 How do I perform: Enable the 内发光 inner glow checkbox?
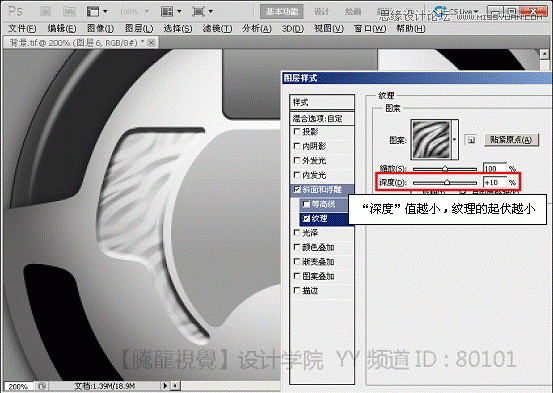click(x=297, y=175)
